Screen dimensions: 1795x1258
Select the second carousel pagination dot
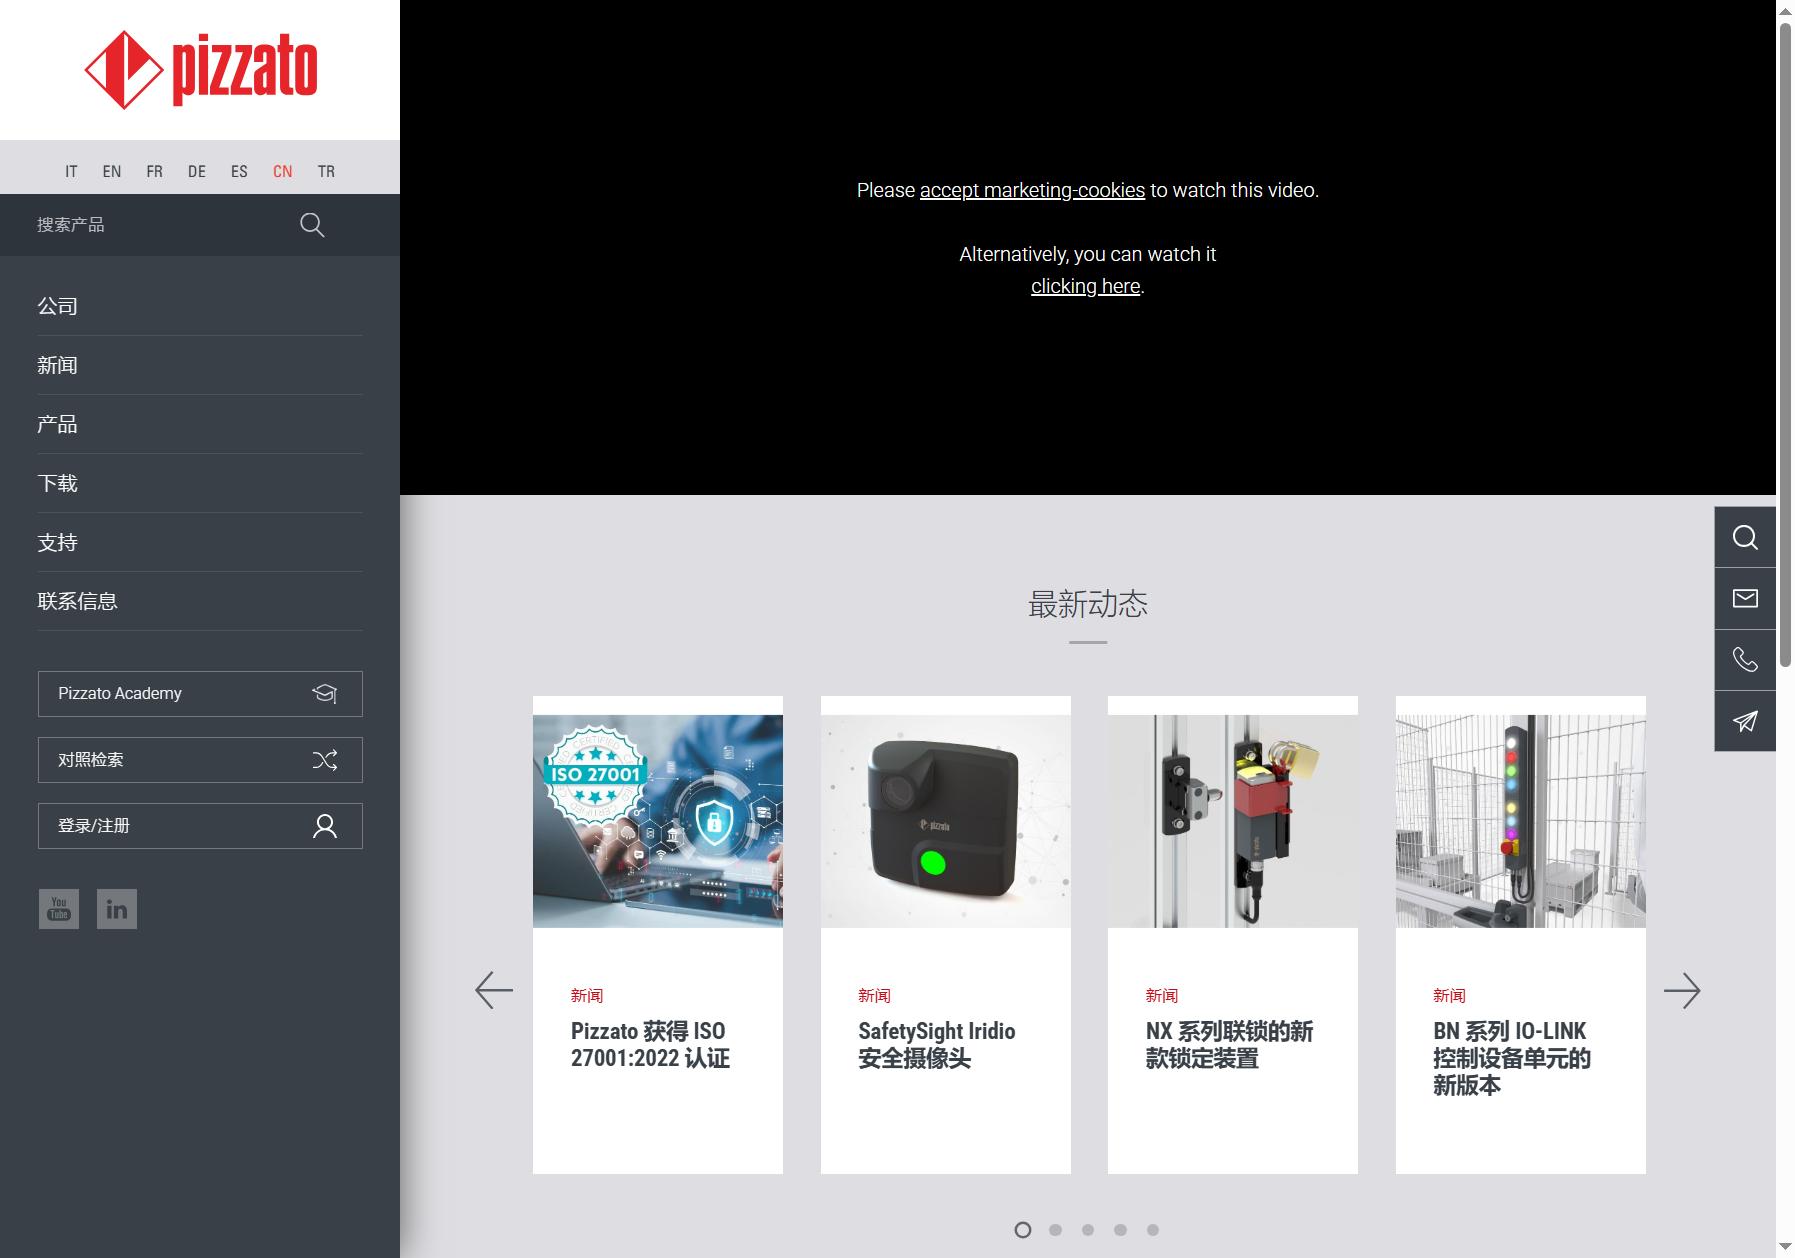(x=1055, y=1230)
